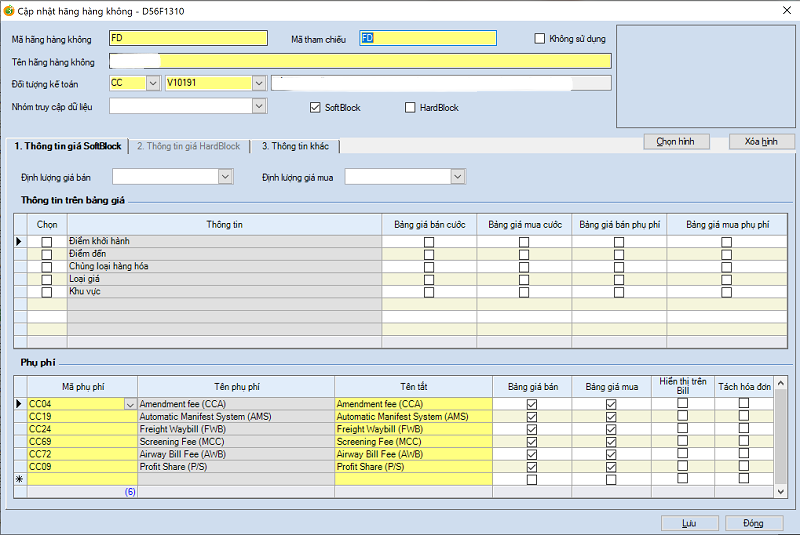
Task: Check Chọn box for Điểm khởi hành
Action: click(x=46, y=242)
